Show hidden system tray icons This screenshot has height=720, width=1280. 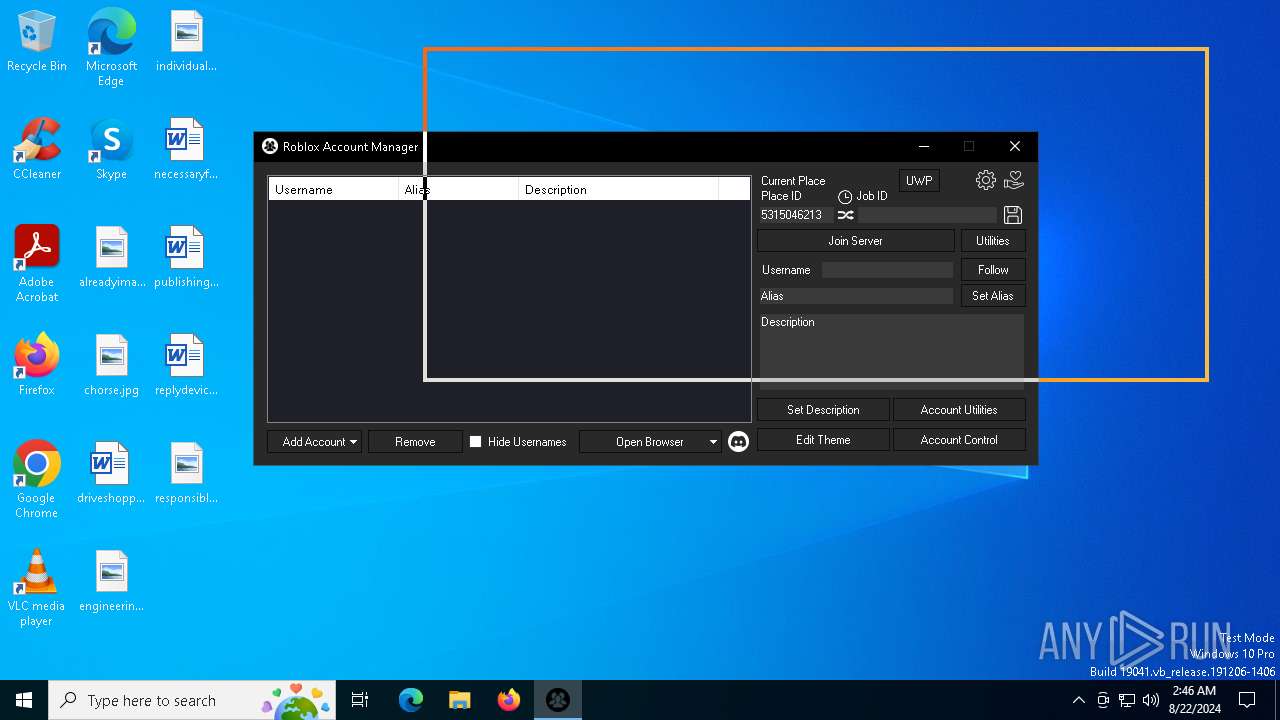click(x=1078, y=700)
